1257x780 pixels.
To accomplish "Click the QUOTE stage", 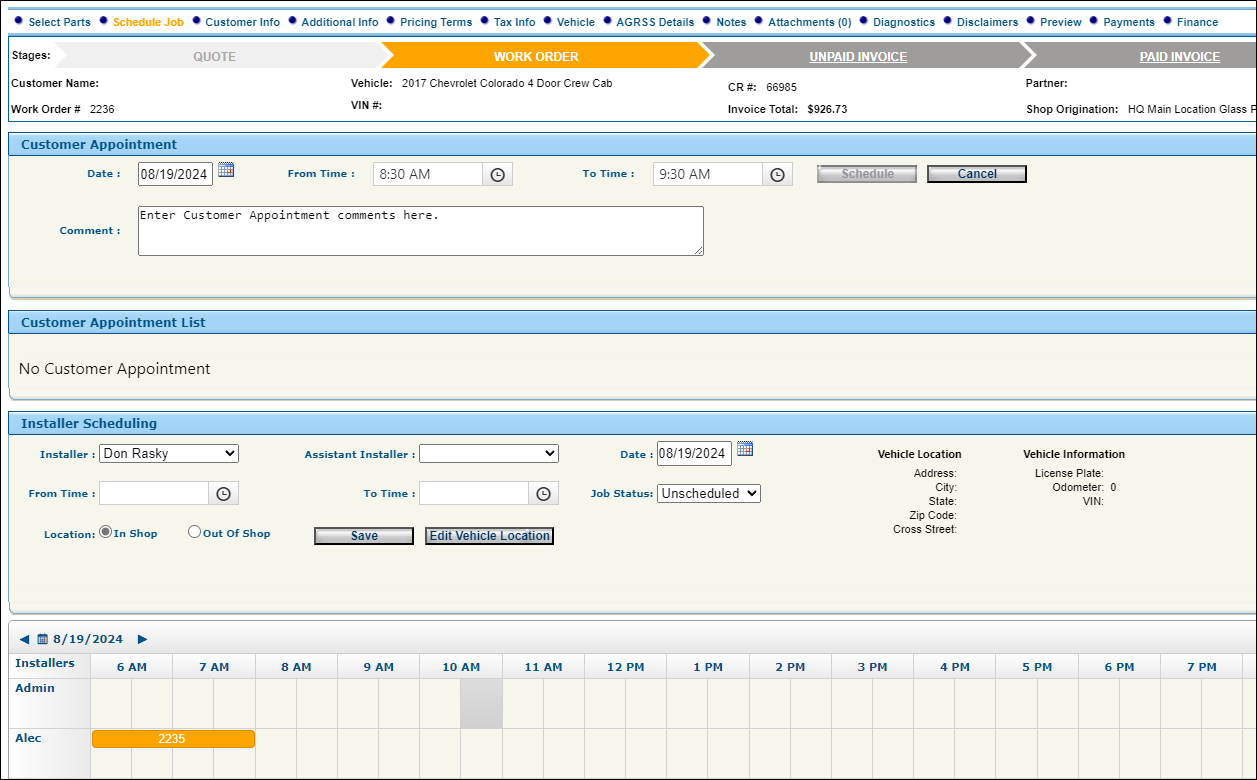I will (214, 56).
